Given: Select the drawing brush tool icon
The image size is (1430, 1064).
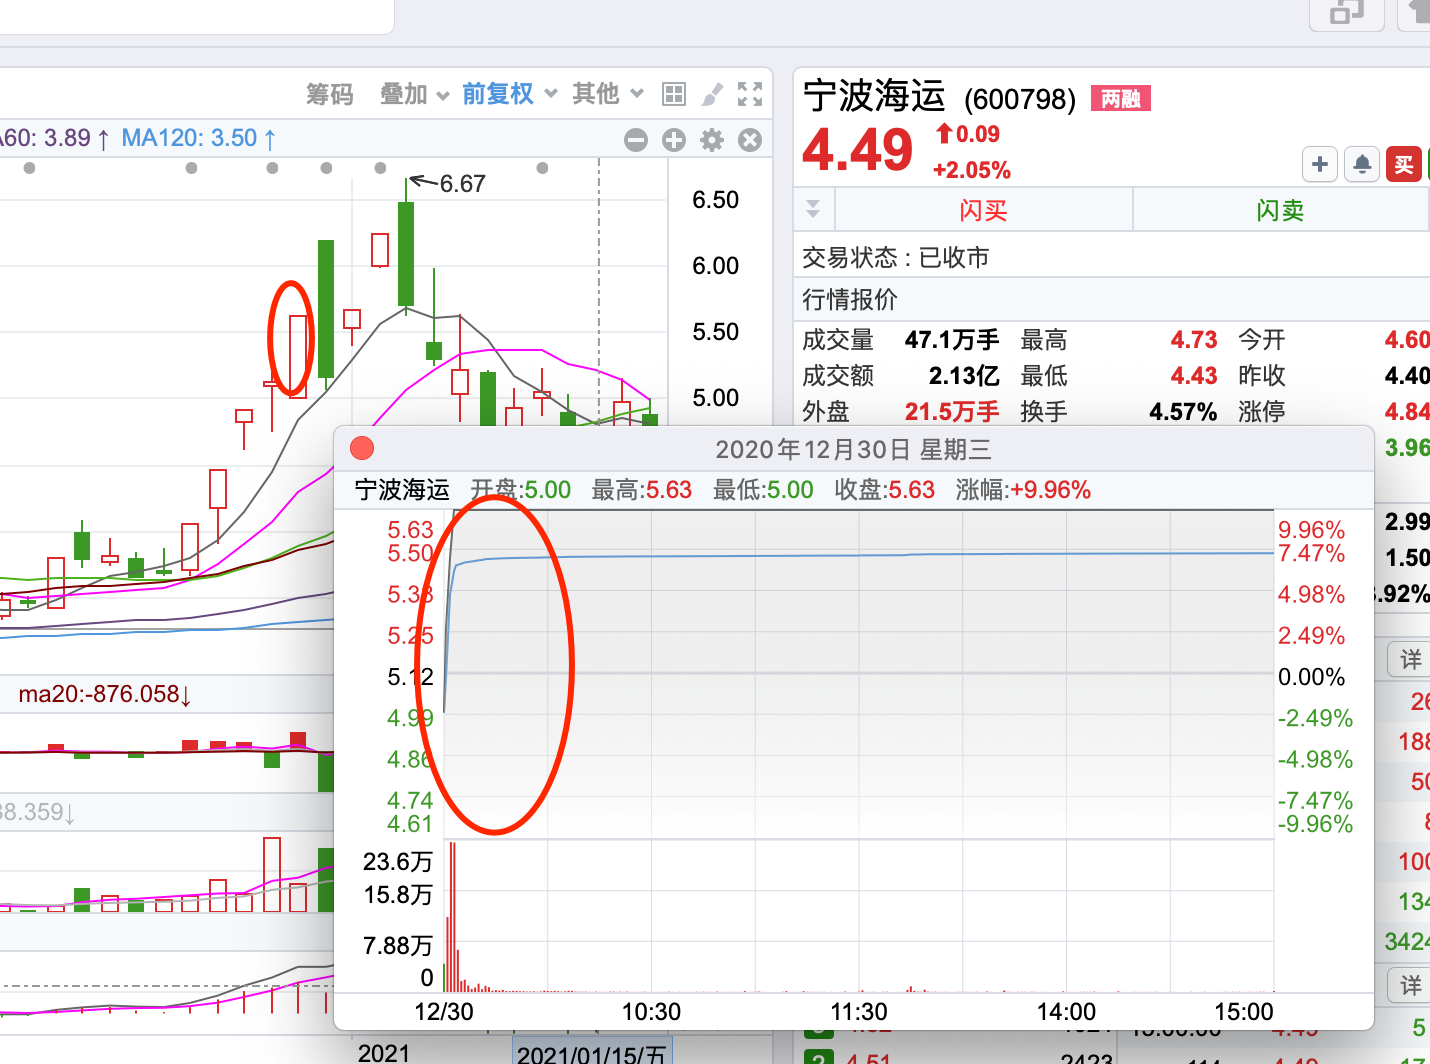Looking at the screenshot, I should tap(712, 94).
